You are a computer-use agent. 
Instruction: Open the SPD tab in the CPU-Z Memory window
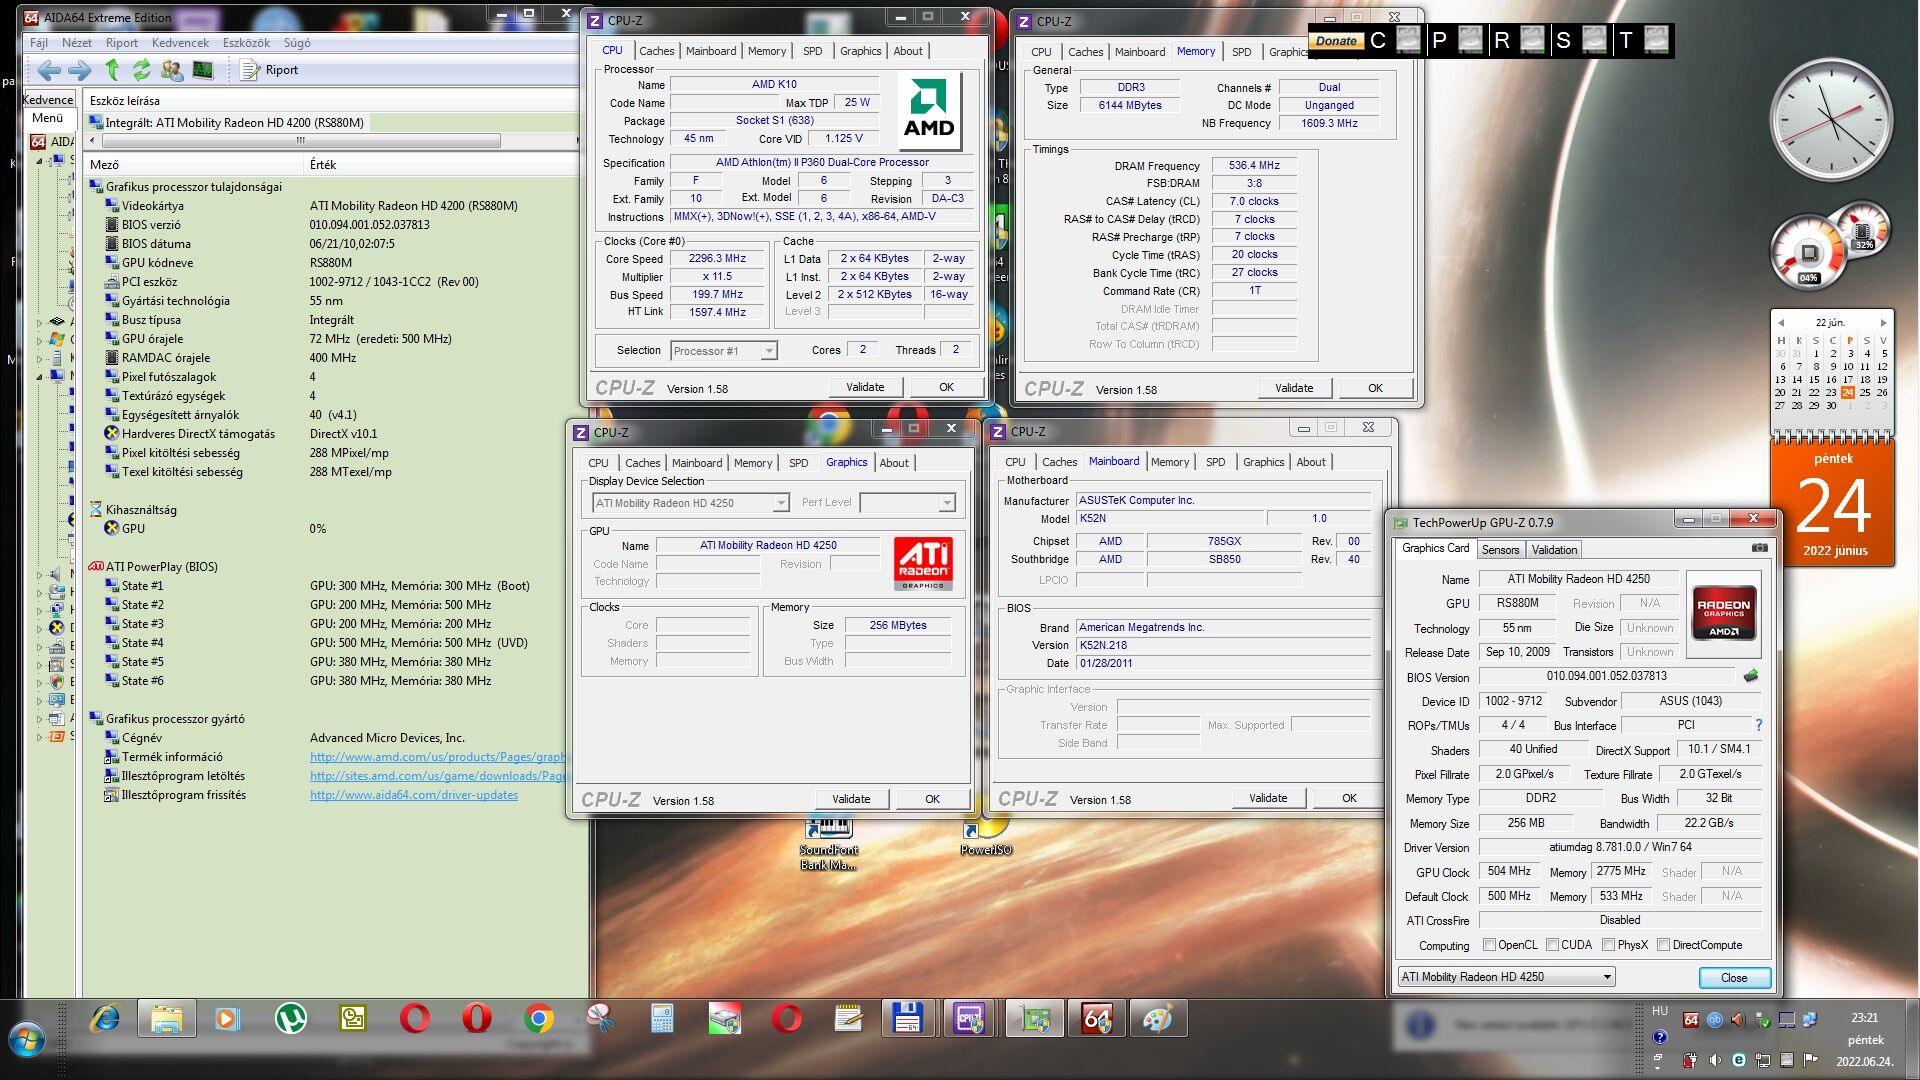(x=1241, y=52)
